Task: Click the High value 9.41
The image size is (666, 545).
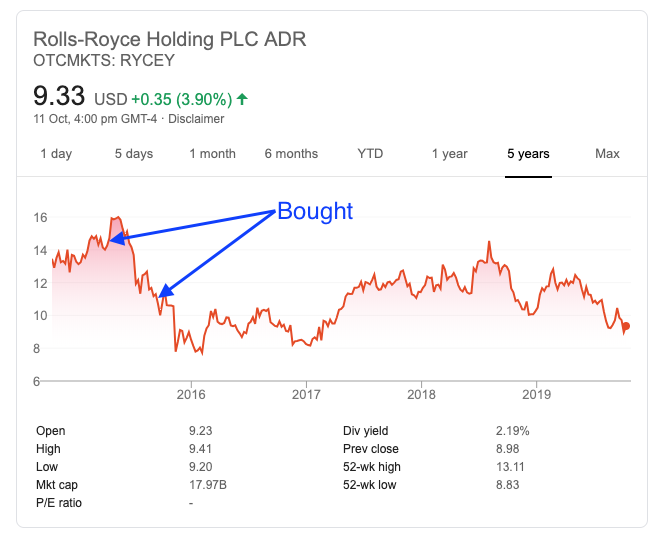Action: [200, 449]
